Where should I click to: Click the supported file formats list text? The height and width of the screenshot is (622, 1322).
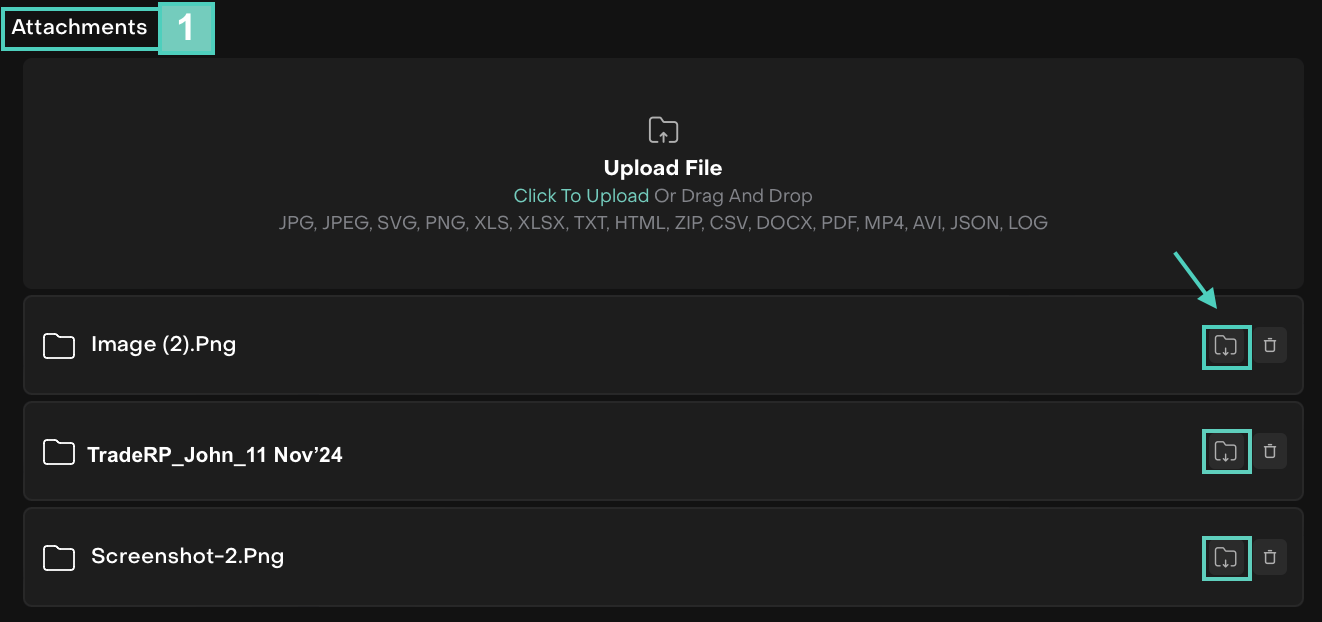[x=663, y=223]
